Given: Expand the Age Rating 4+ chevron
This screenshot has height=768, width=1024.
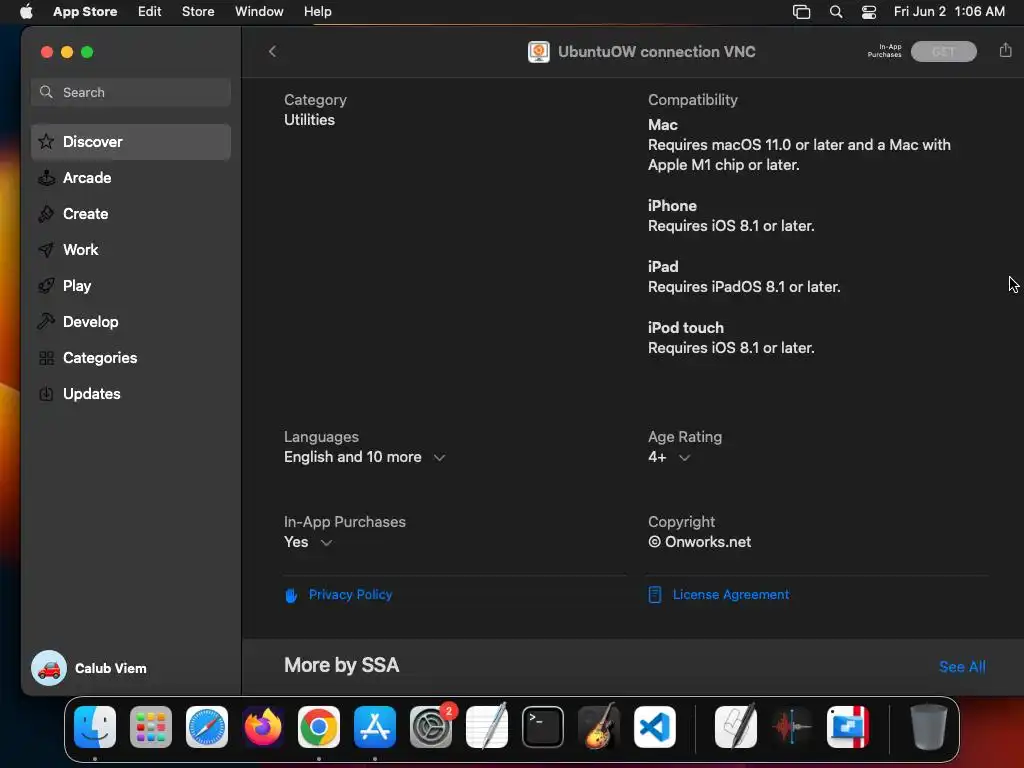Looking at the screenshot, I should click(684, 458).
